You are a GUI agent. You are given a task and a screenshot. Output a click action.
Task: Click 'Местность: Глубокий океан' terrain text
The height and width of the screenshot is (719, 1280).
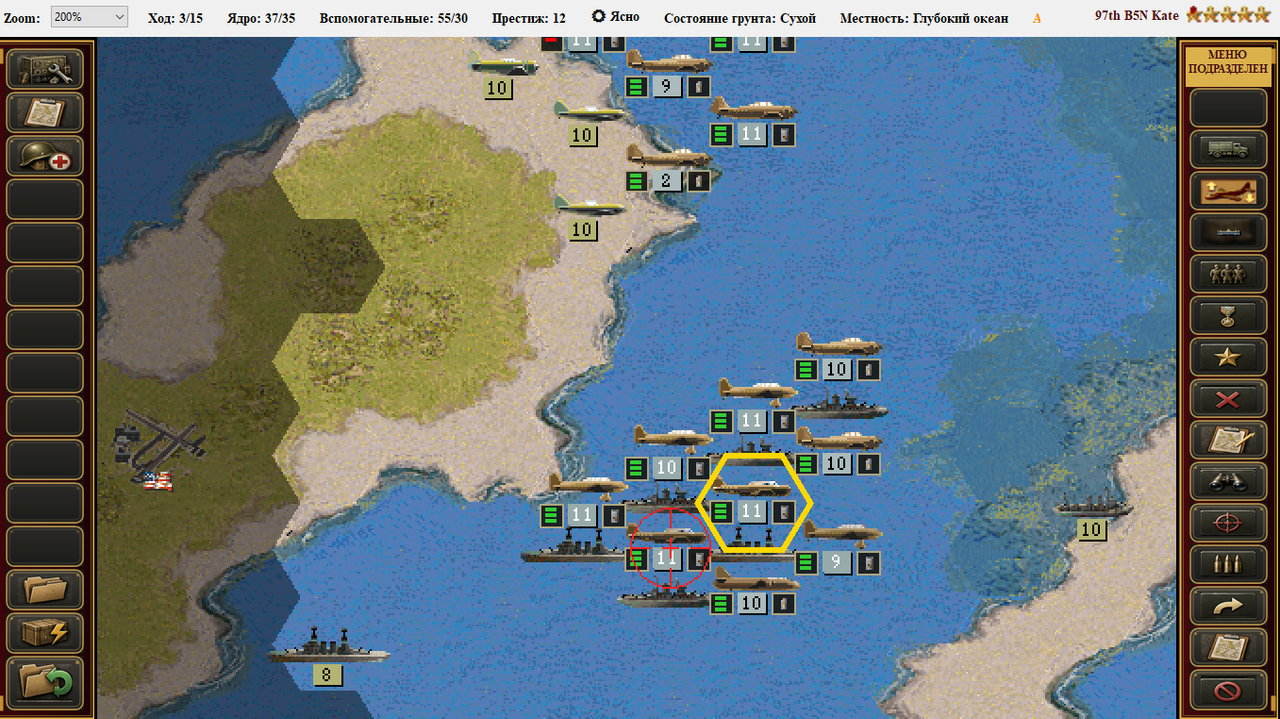tap(924, 18)
